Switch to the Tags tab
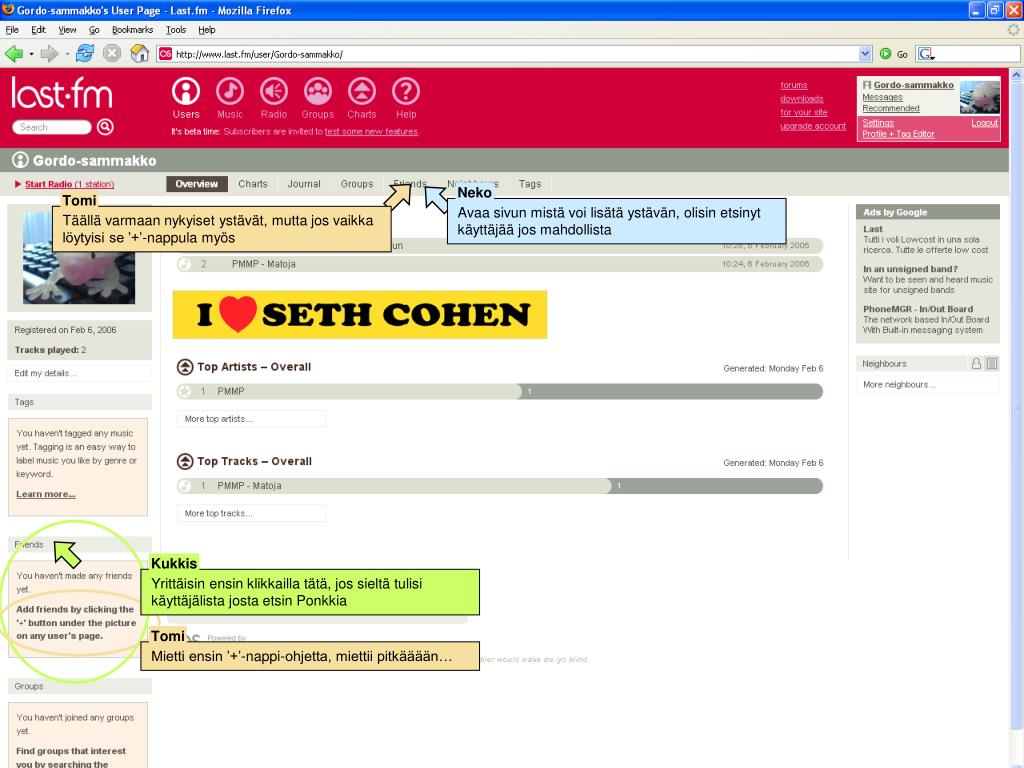The height and width of the screenshot is (768, 1024). click(530, 184)
